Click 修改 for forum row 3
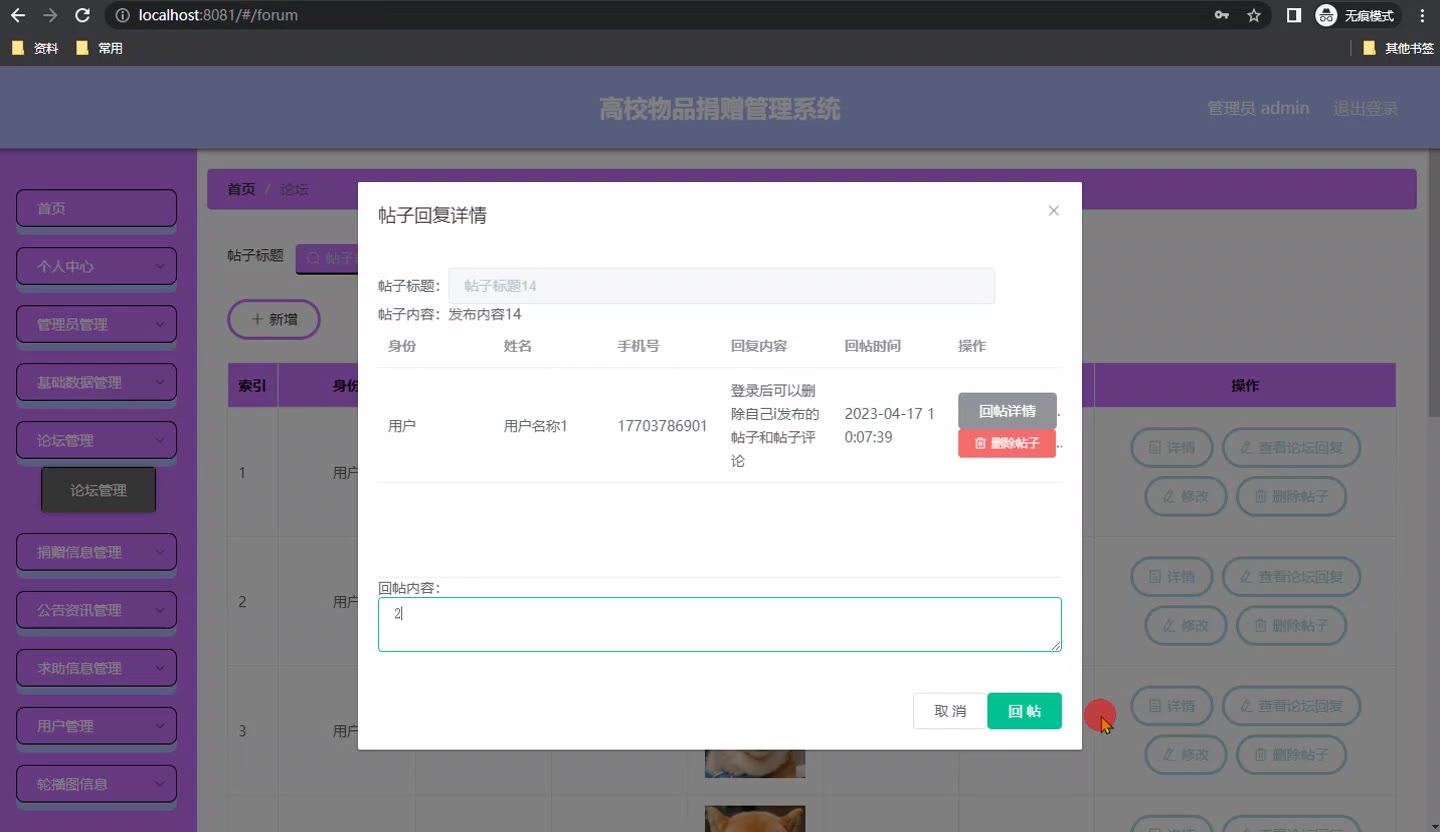Screen dimensions: 1440x832 (x=1186, y=755)
